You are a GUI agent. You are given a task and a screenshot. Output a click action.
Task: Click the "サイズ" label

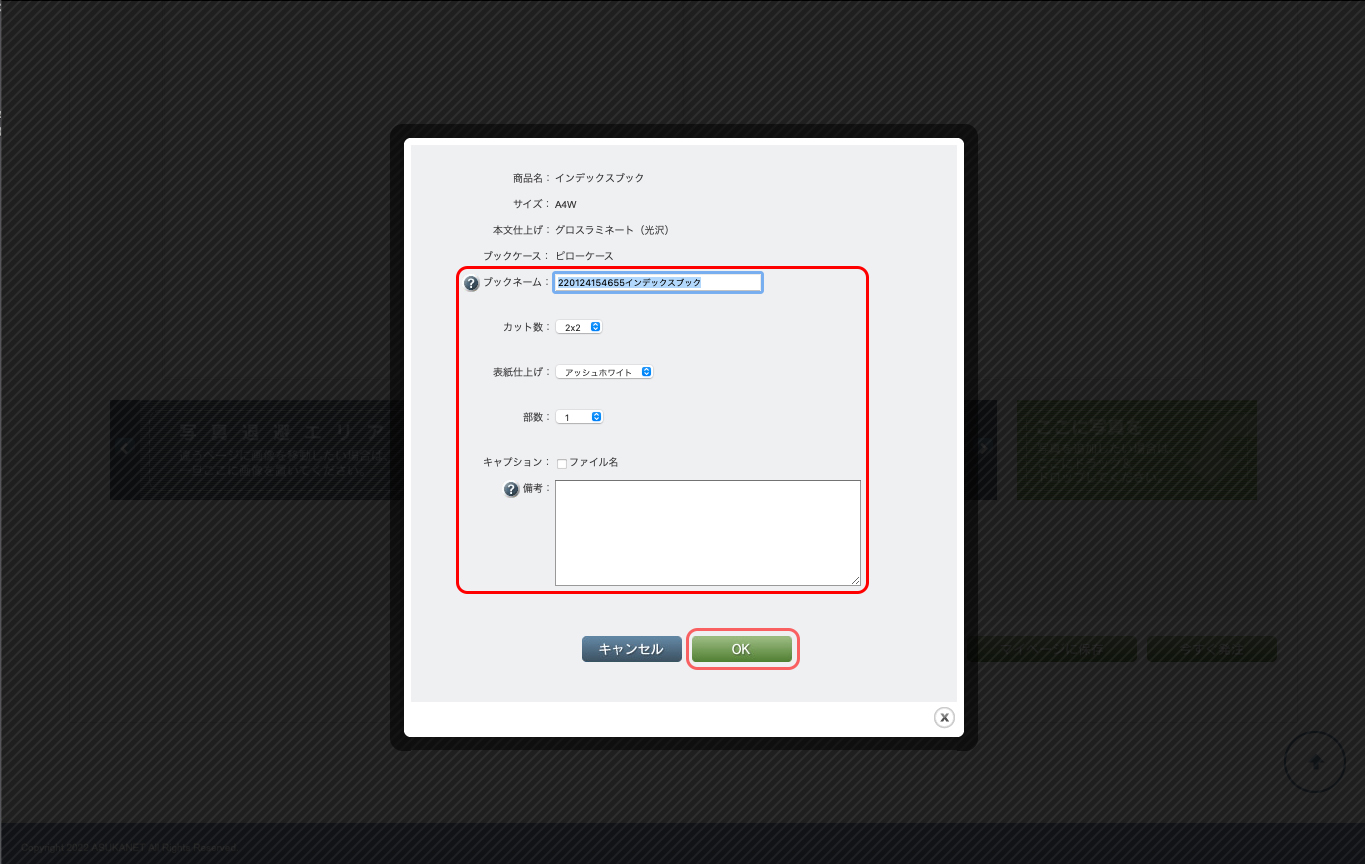point(528,204)
